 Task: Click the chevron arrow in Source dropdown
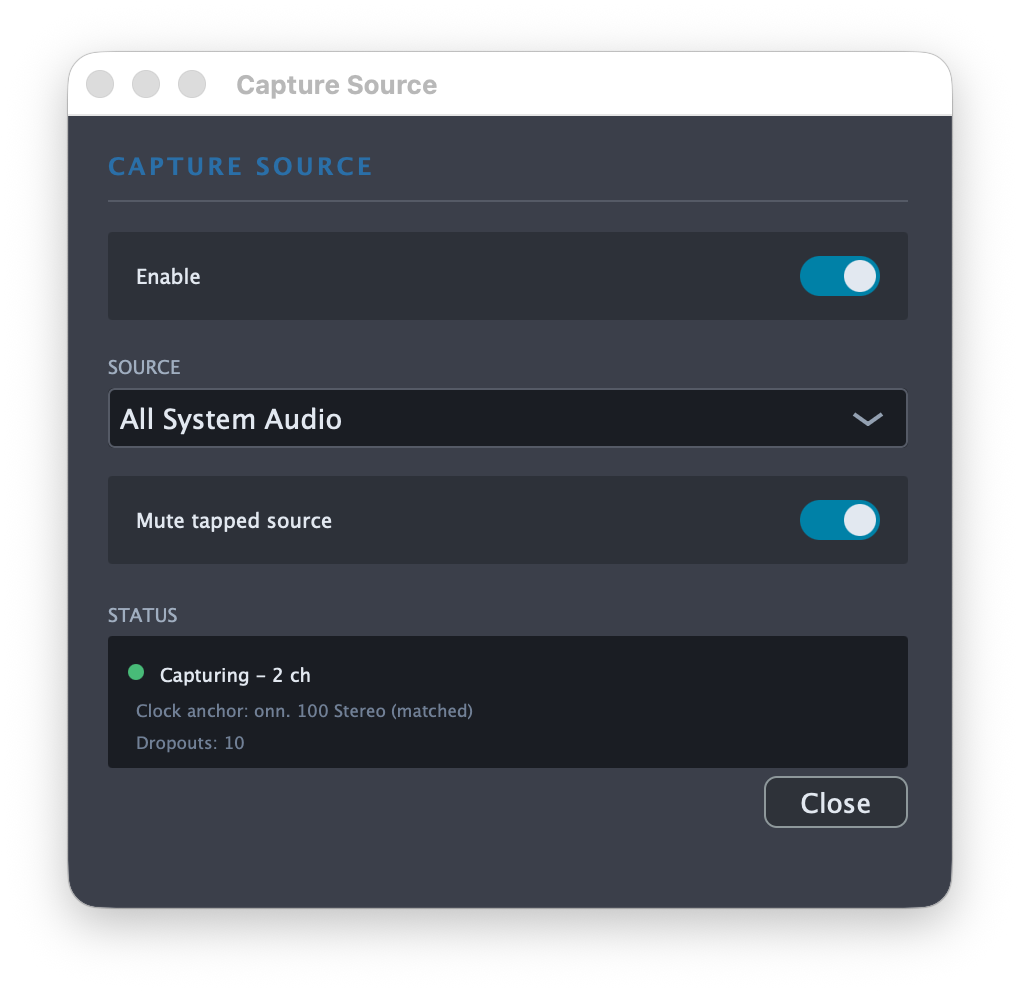(x=868, y=419)
